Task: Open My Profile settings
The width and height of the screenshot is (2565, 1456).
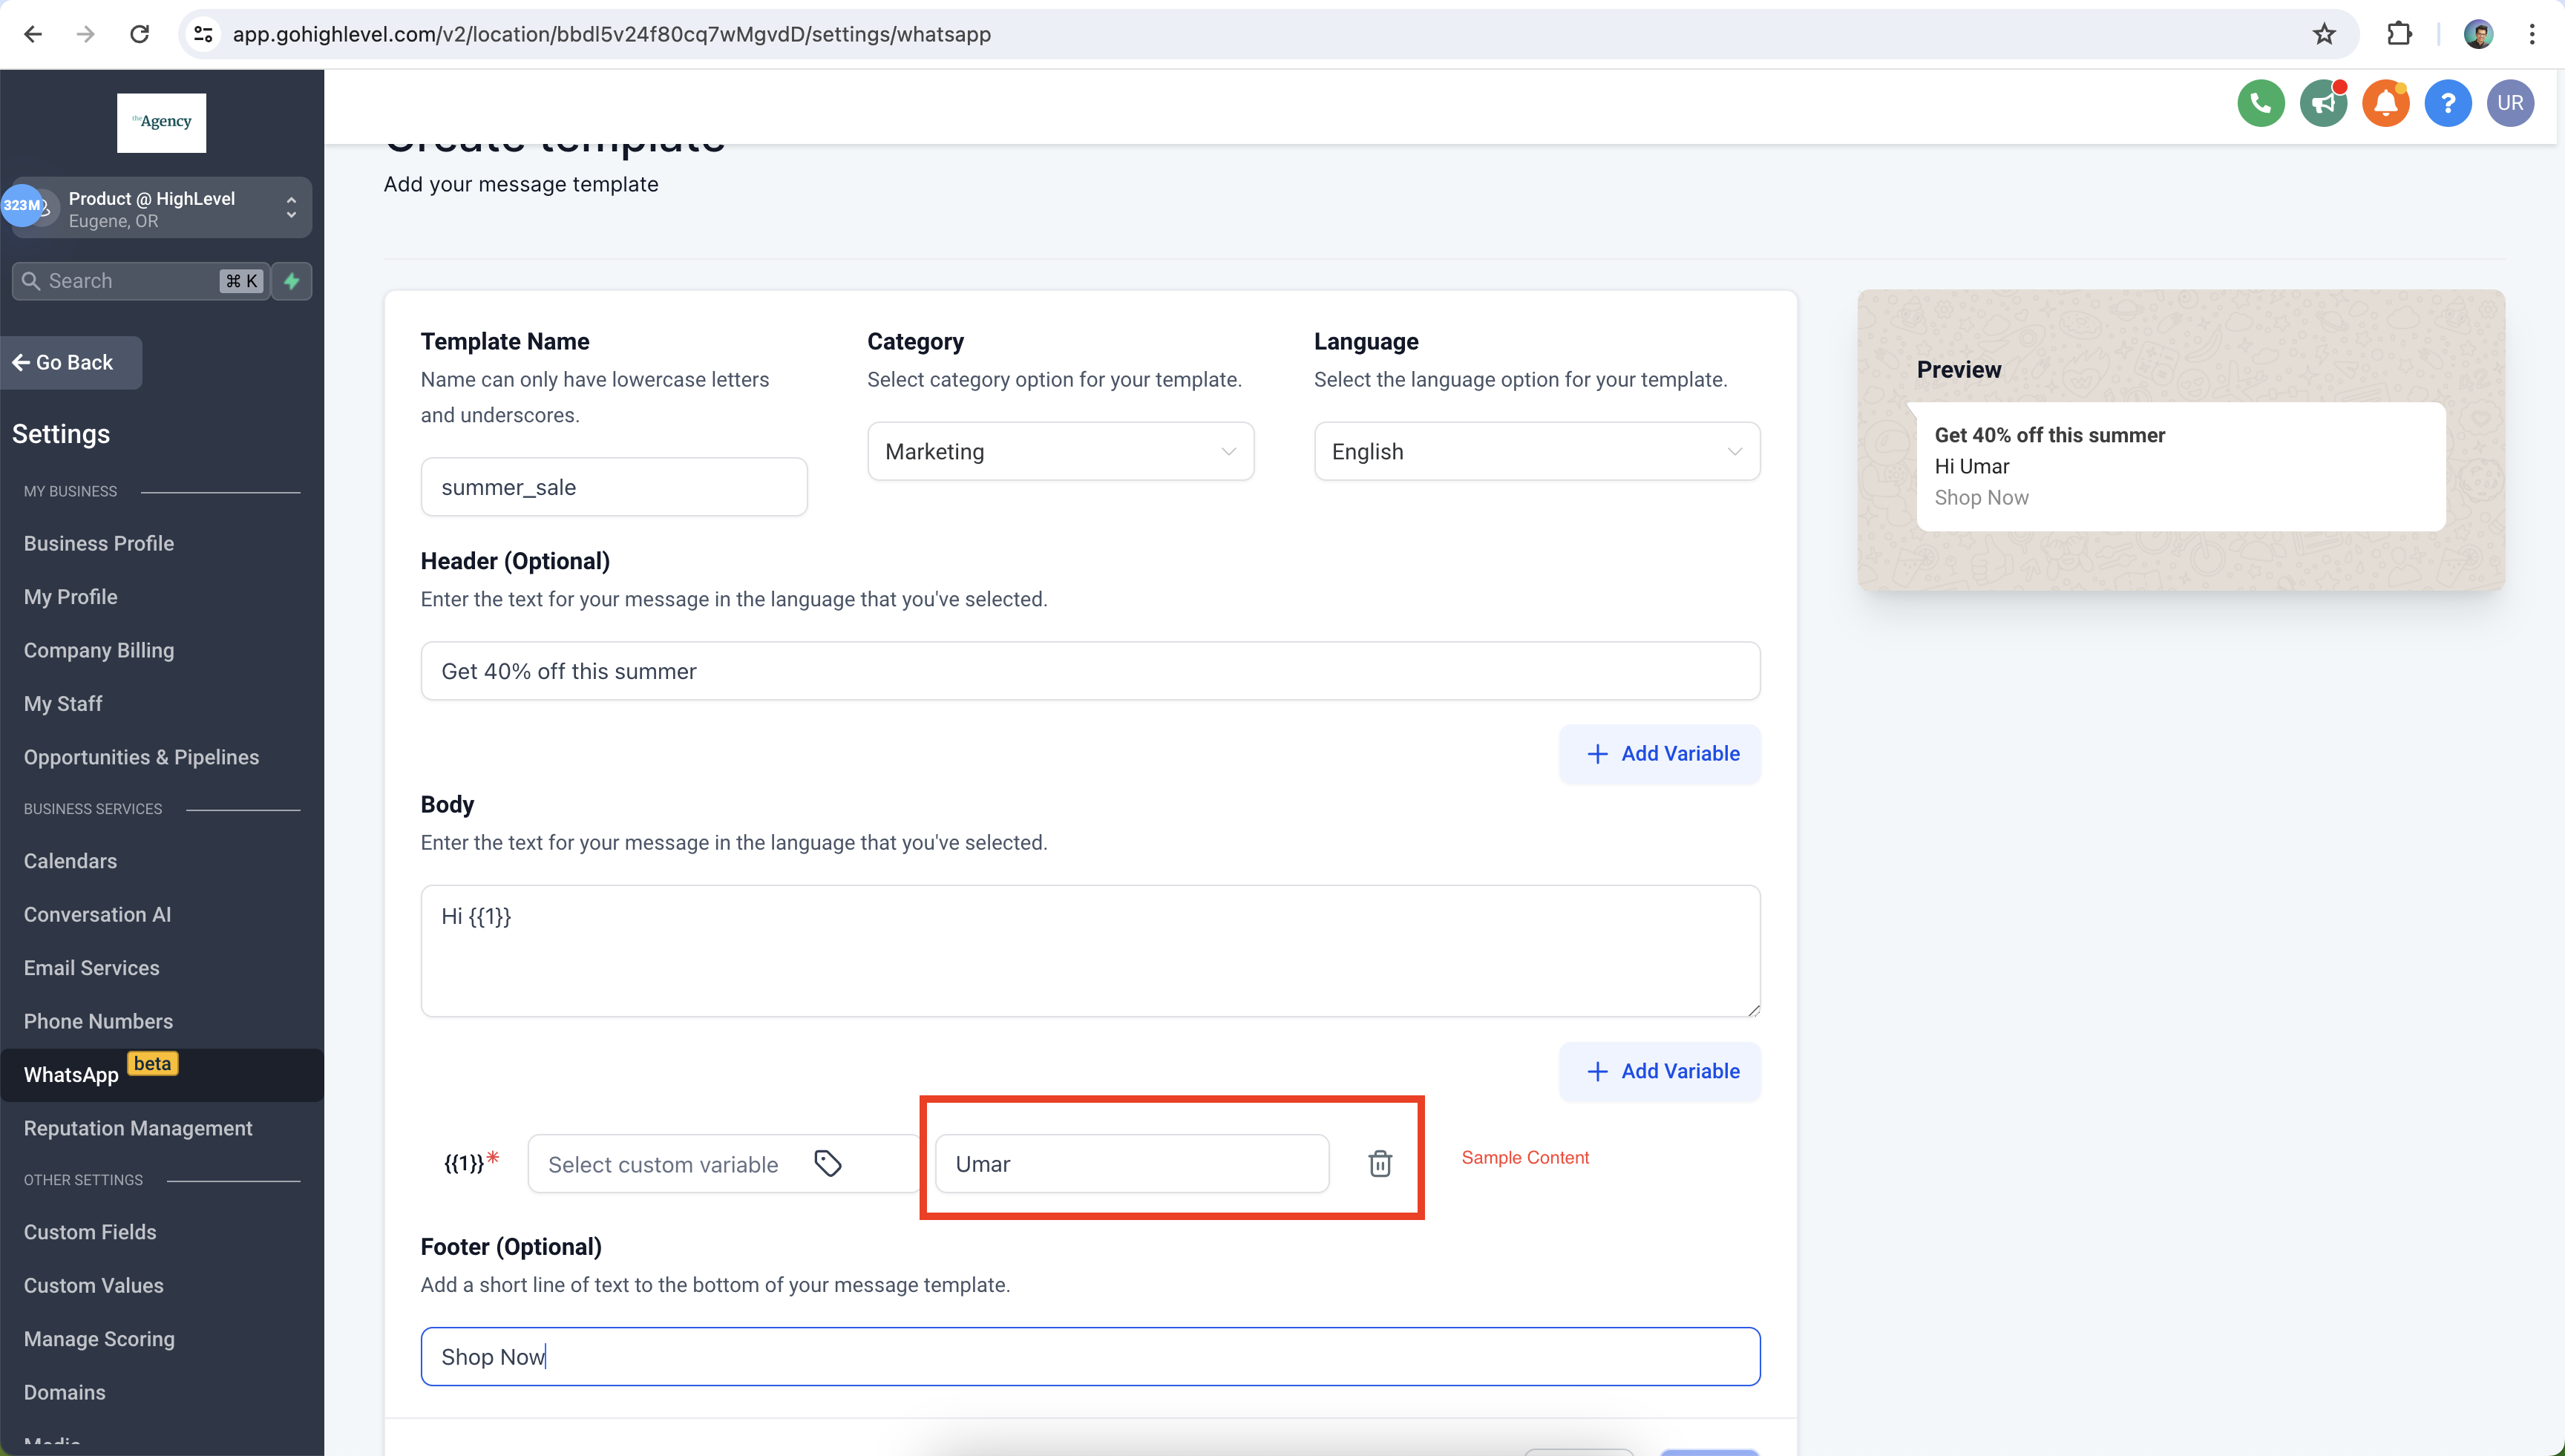Action: pos(71,596)
